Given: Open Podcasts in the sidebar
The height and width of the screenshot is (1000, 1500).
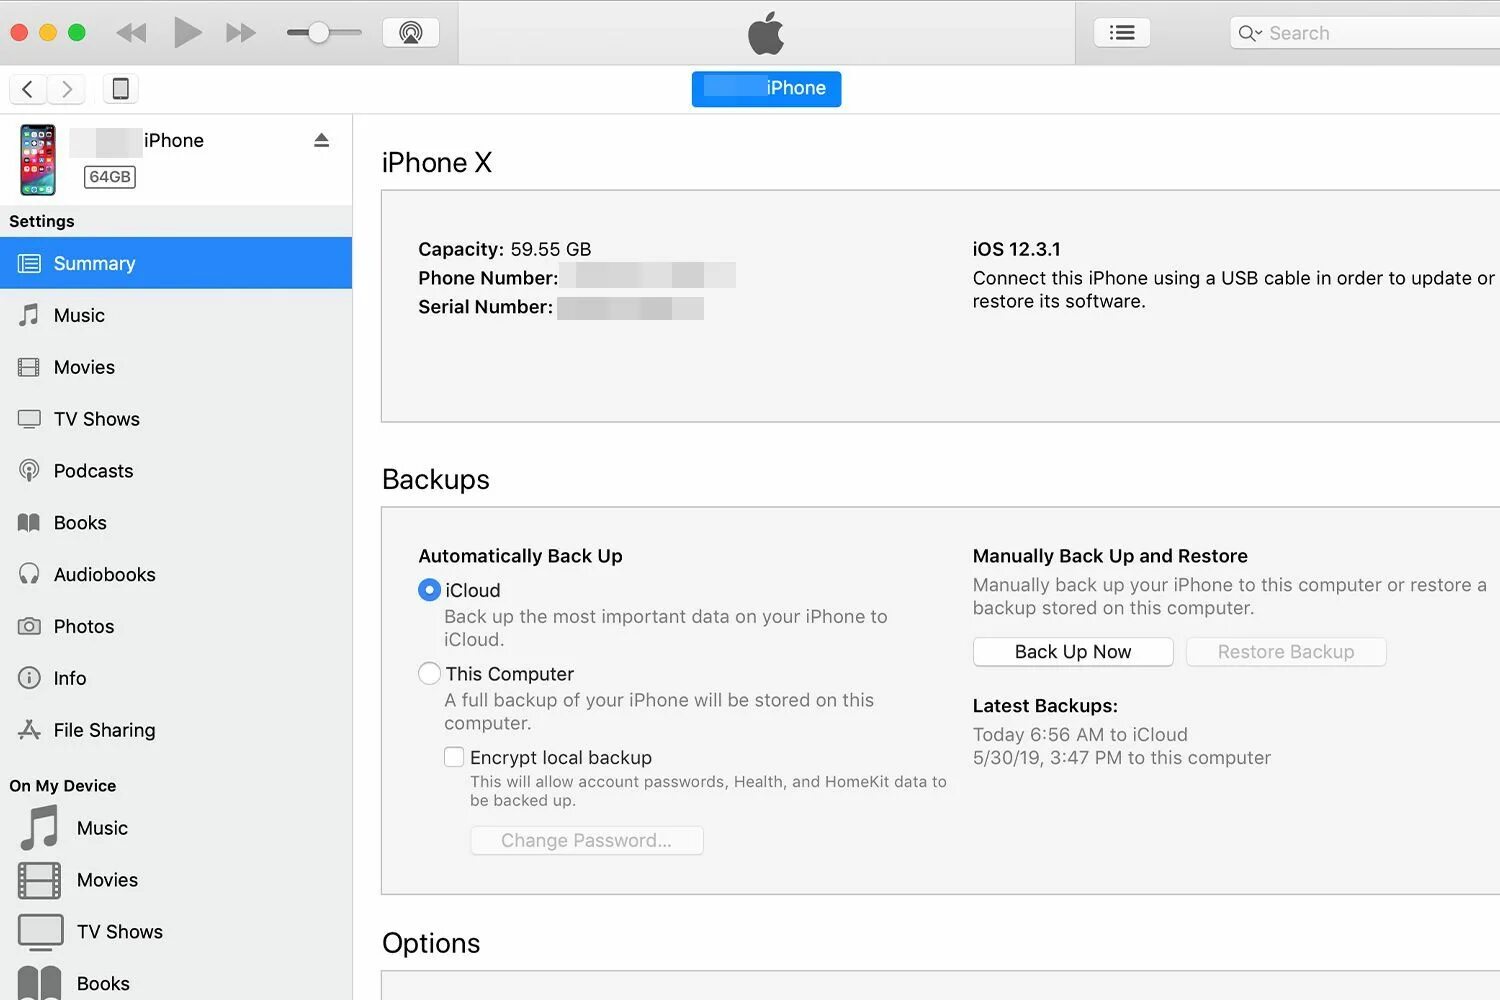Looking at the screenshot, I should tap(176, 471).
